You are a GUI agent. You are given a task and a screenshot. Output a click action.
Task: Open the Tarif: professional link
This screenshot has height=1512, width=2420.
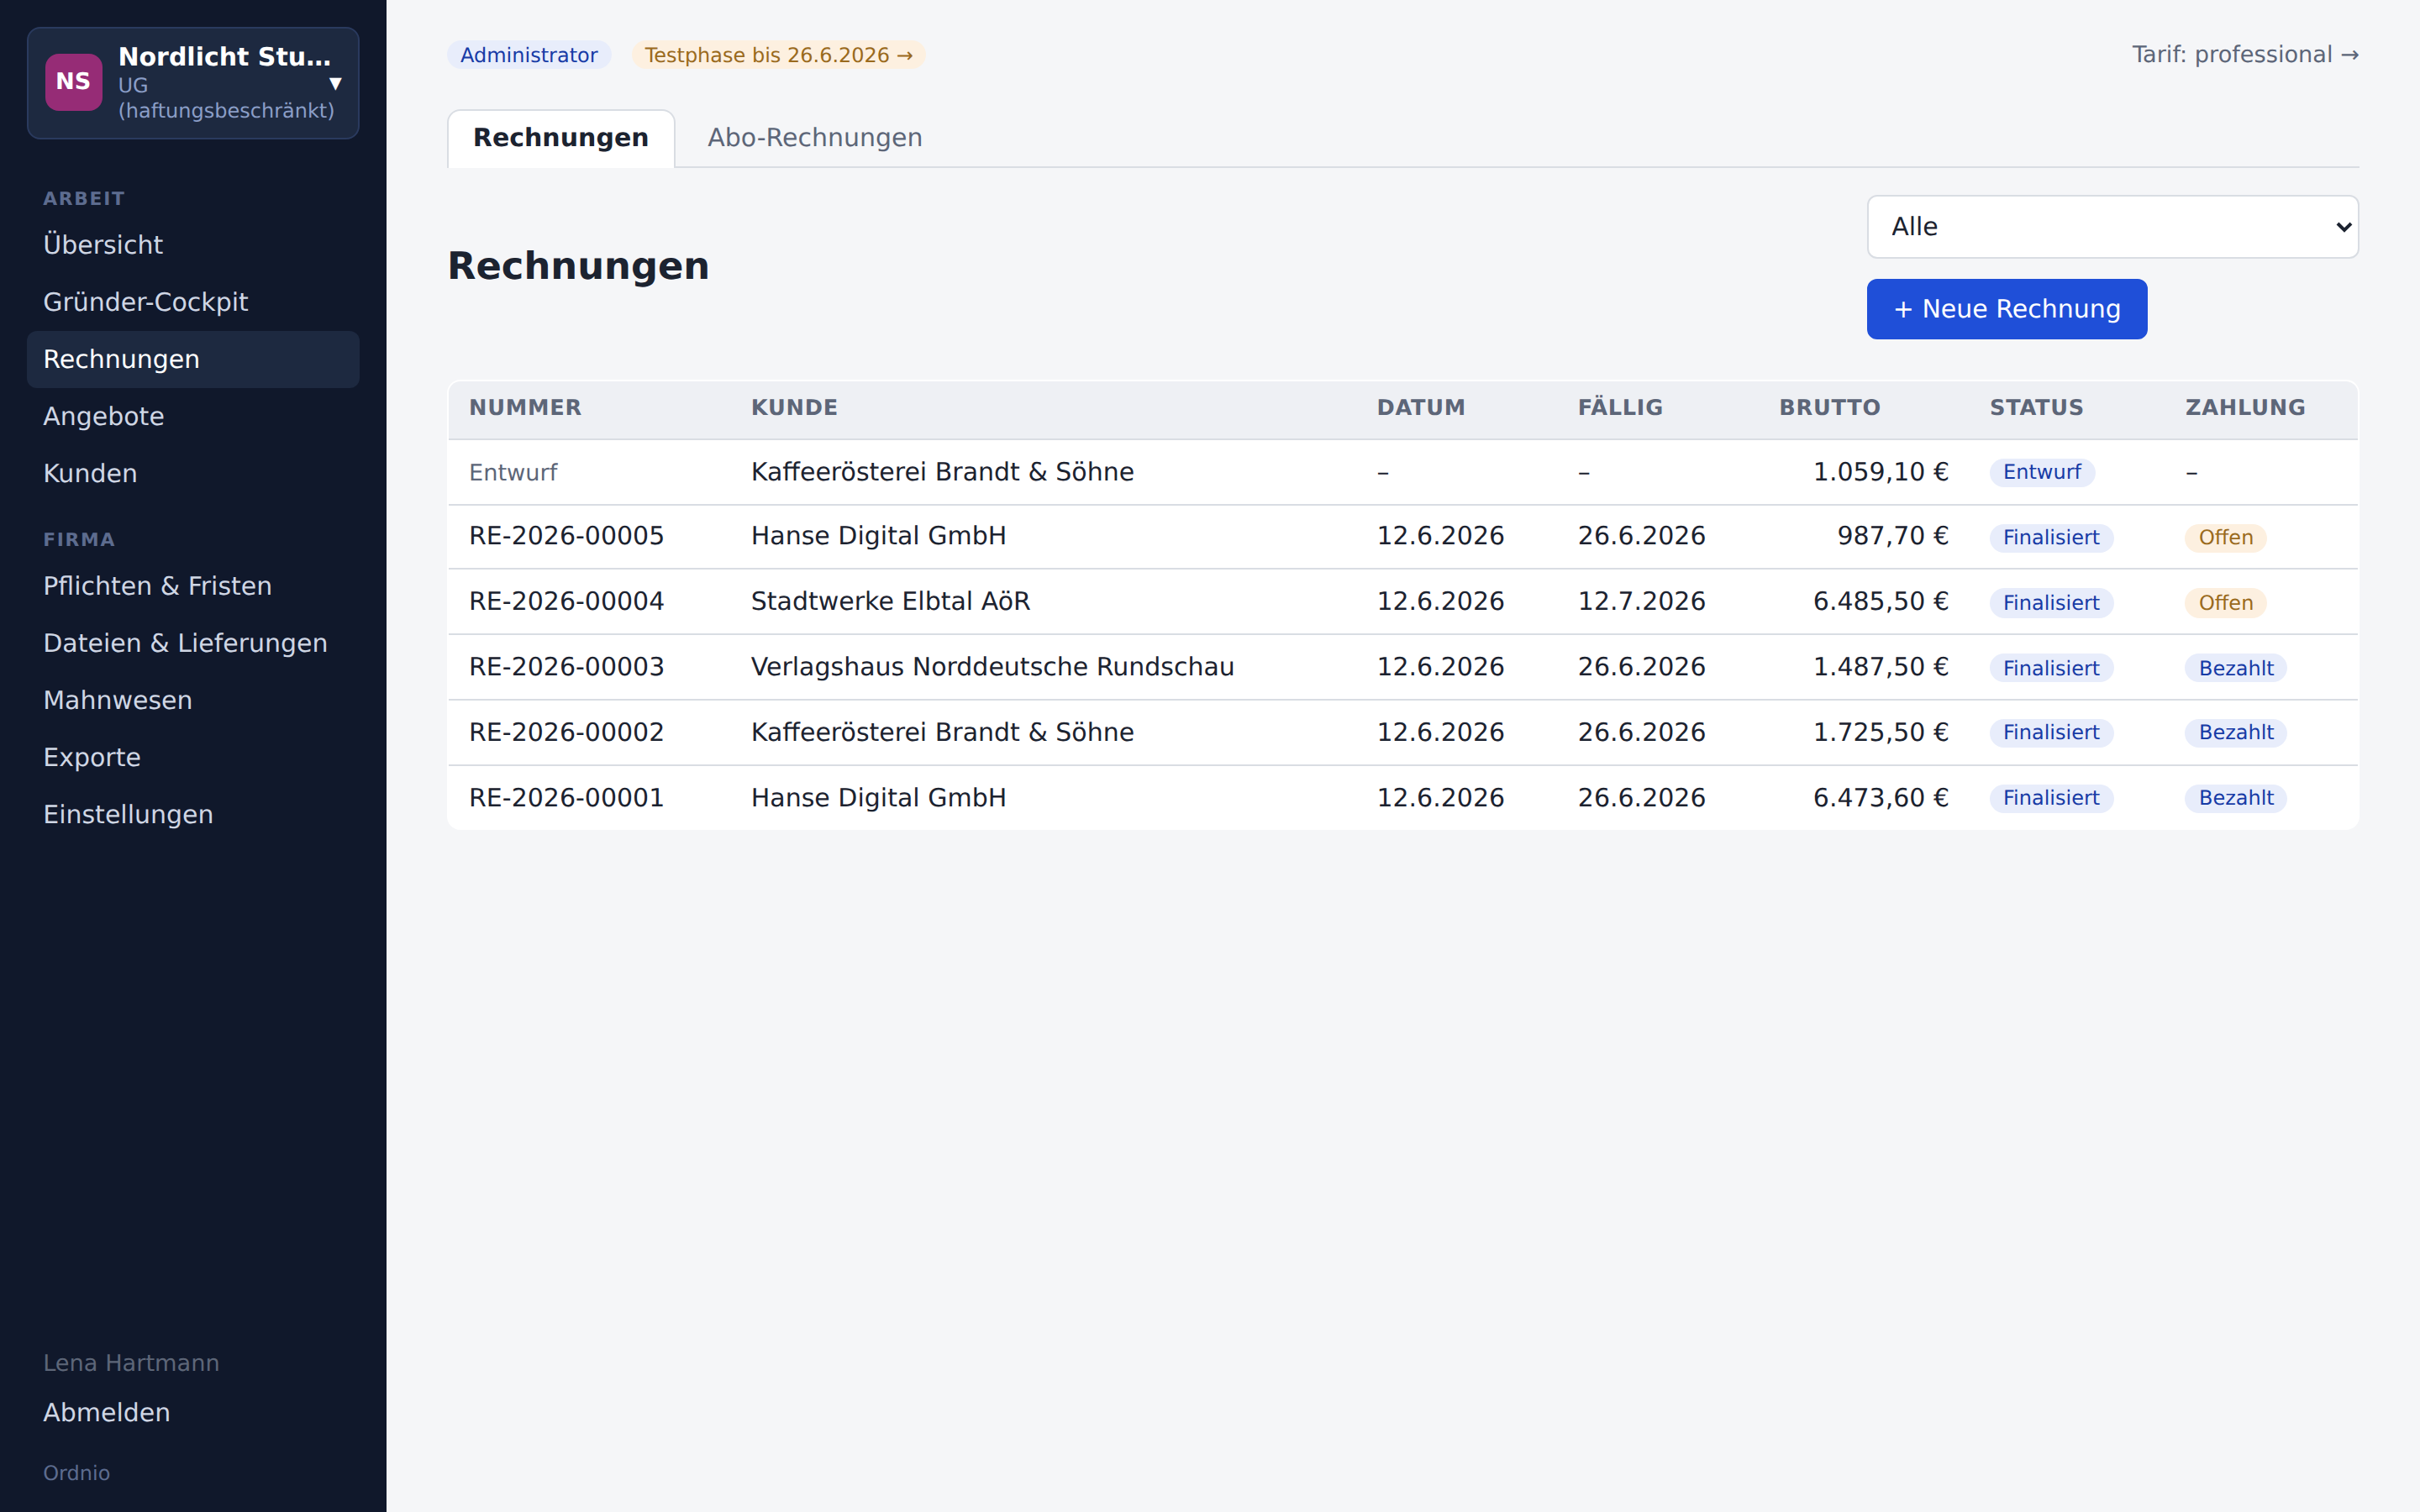click(2245, 54)
